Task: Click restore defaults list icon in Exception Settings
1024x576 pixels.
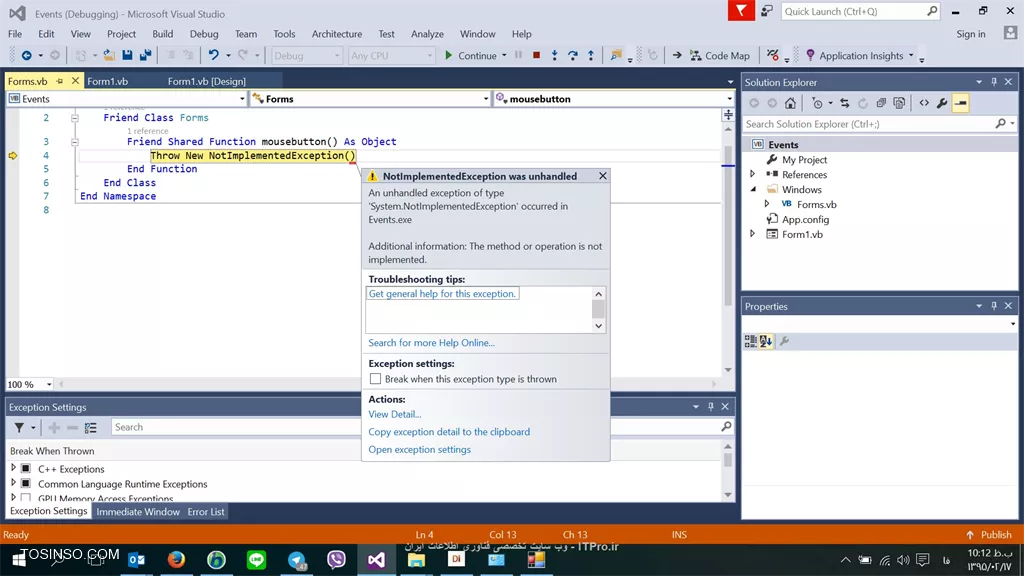Action: (91, 428)
